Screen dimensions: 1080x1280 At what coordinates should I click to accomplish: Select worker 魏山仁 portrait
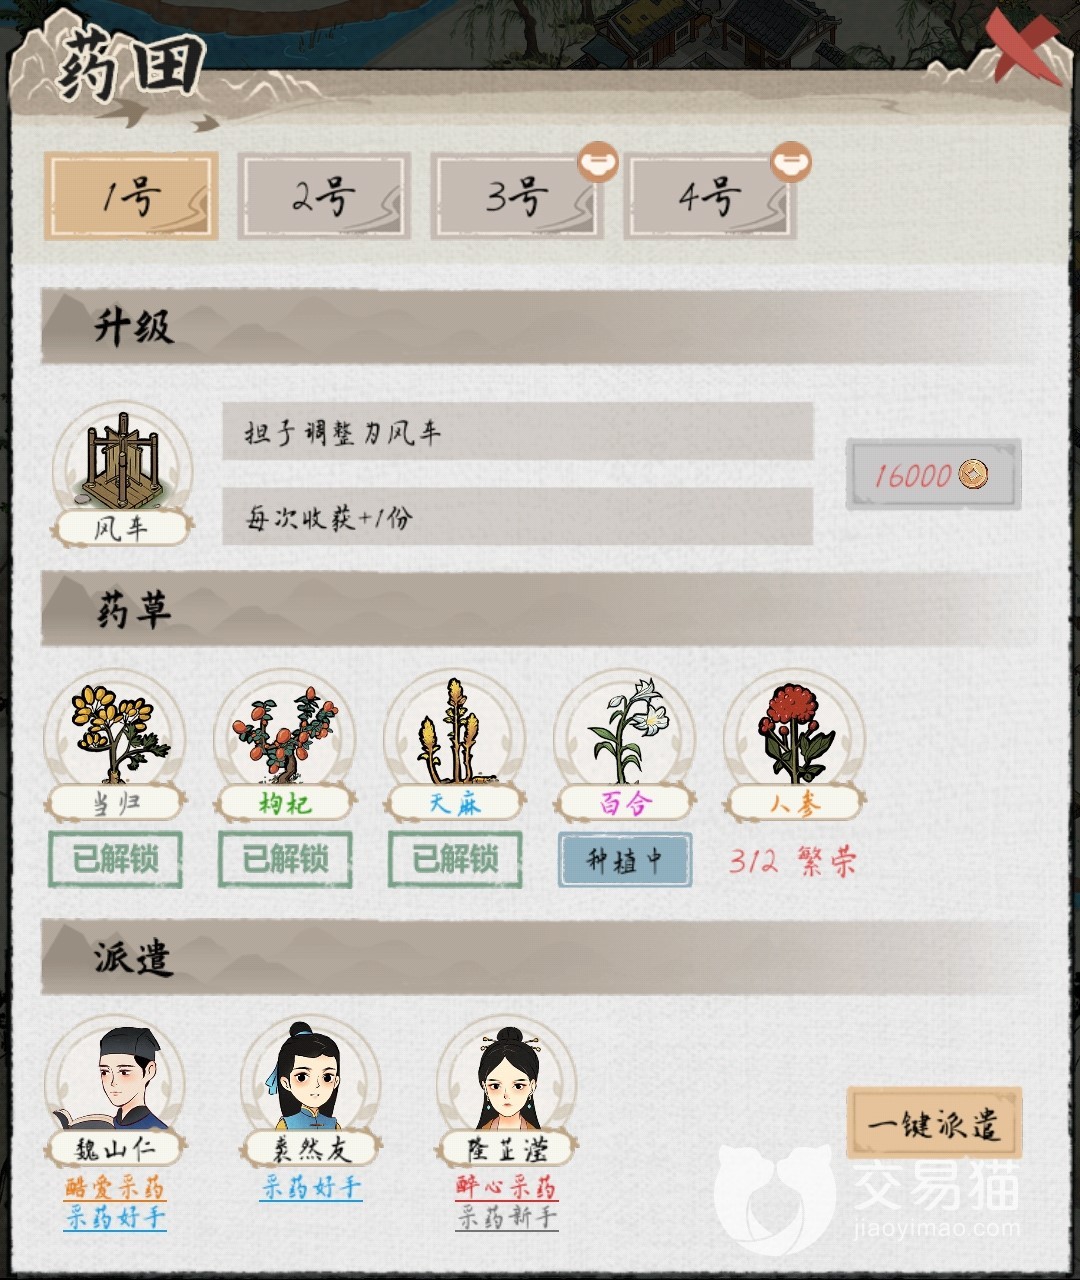(x=115, y=1080)
